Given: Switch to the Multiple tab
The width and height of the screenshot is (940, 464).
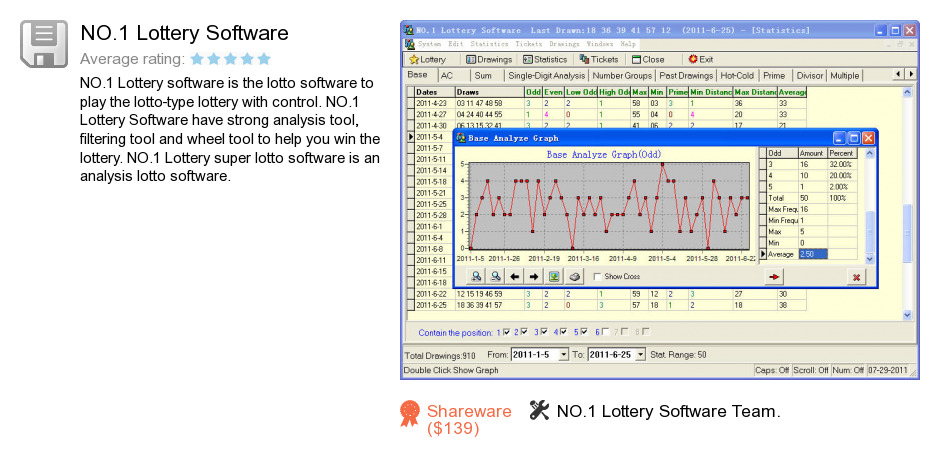Looking at the screenshot, I should tap(845, 76).
